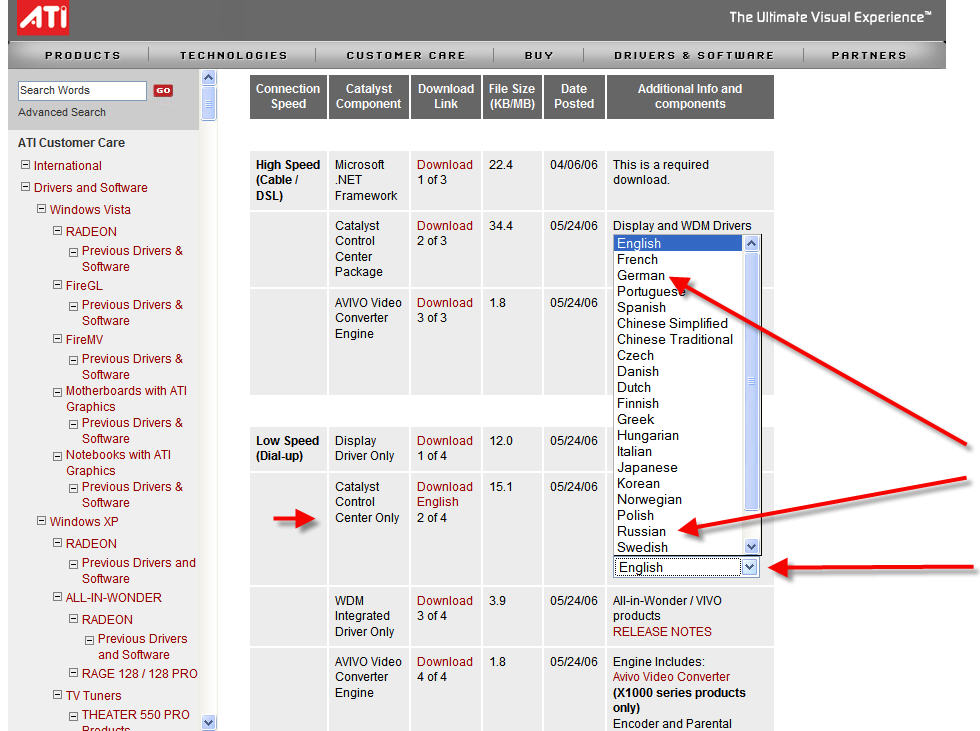Click the ATI logo
Screen dimensions: 980x731
tap(44, 18)
